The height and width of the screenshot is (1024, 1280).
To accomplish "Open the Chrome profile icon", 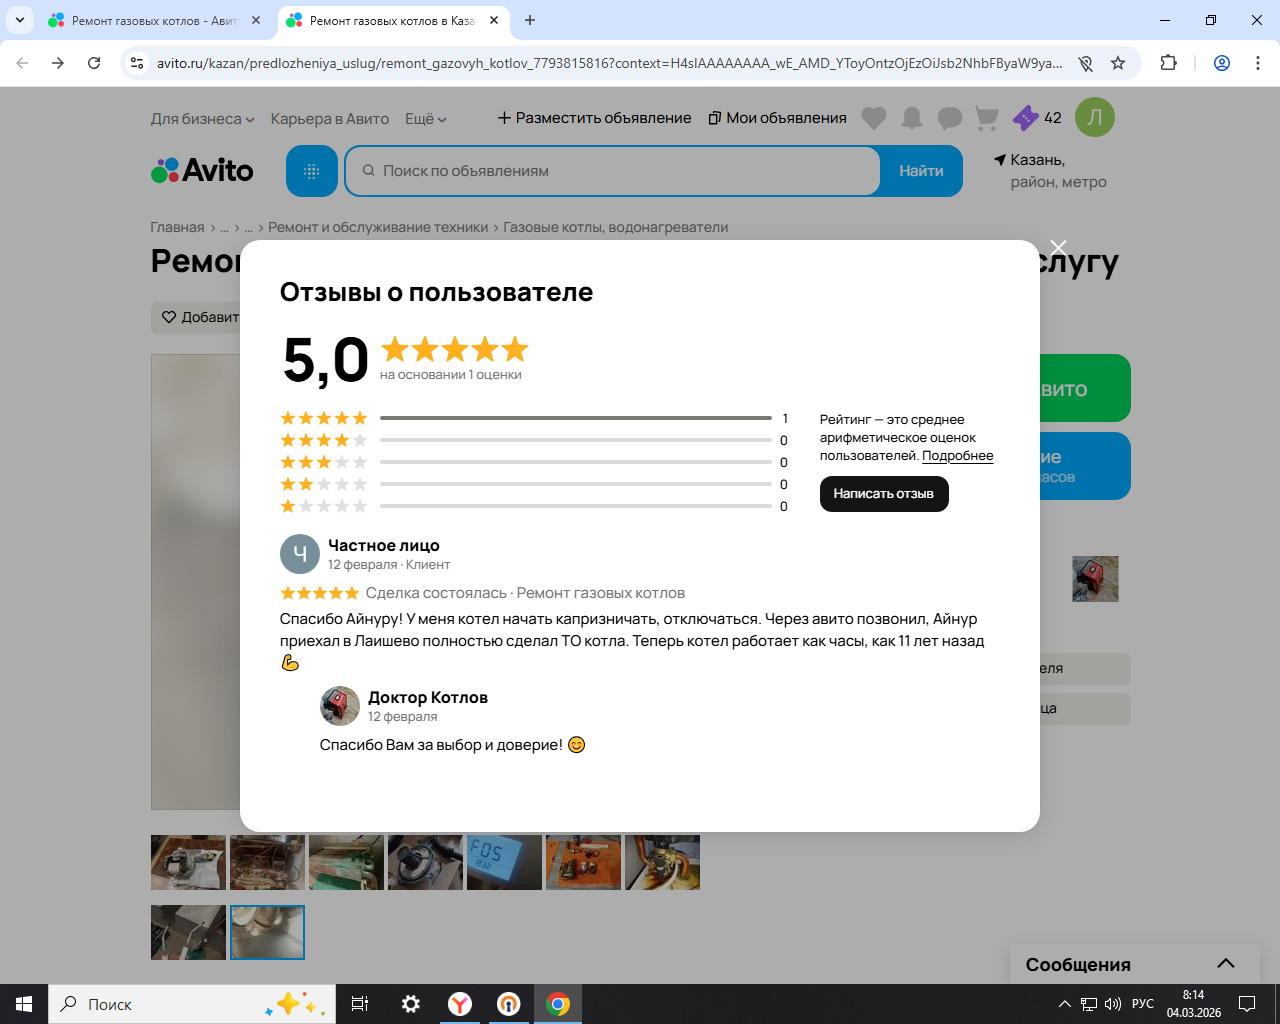I will tap(1222, 63).
